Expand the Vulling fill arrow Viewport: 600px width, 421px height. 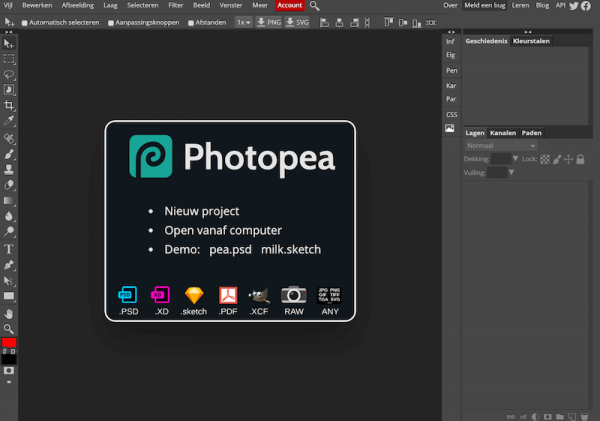coord(511,172)
